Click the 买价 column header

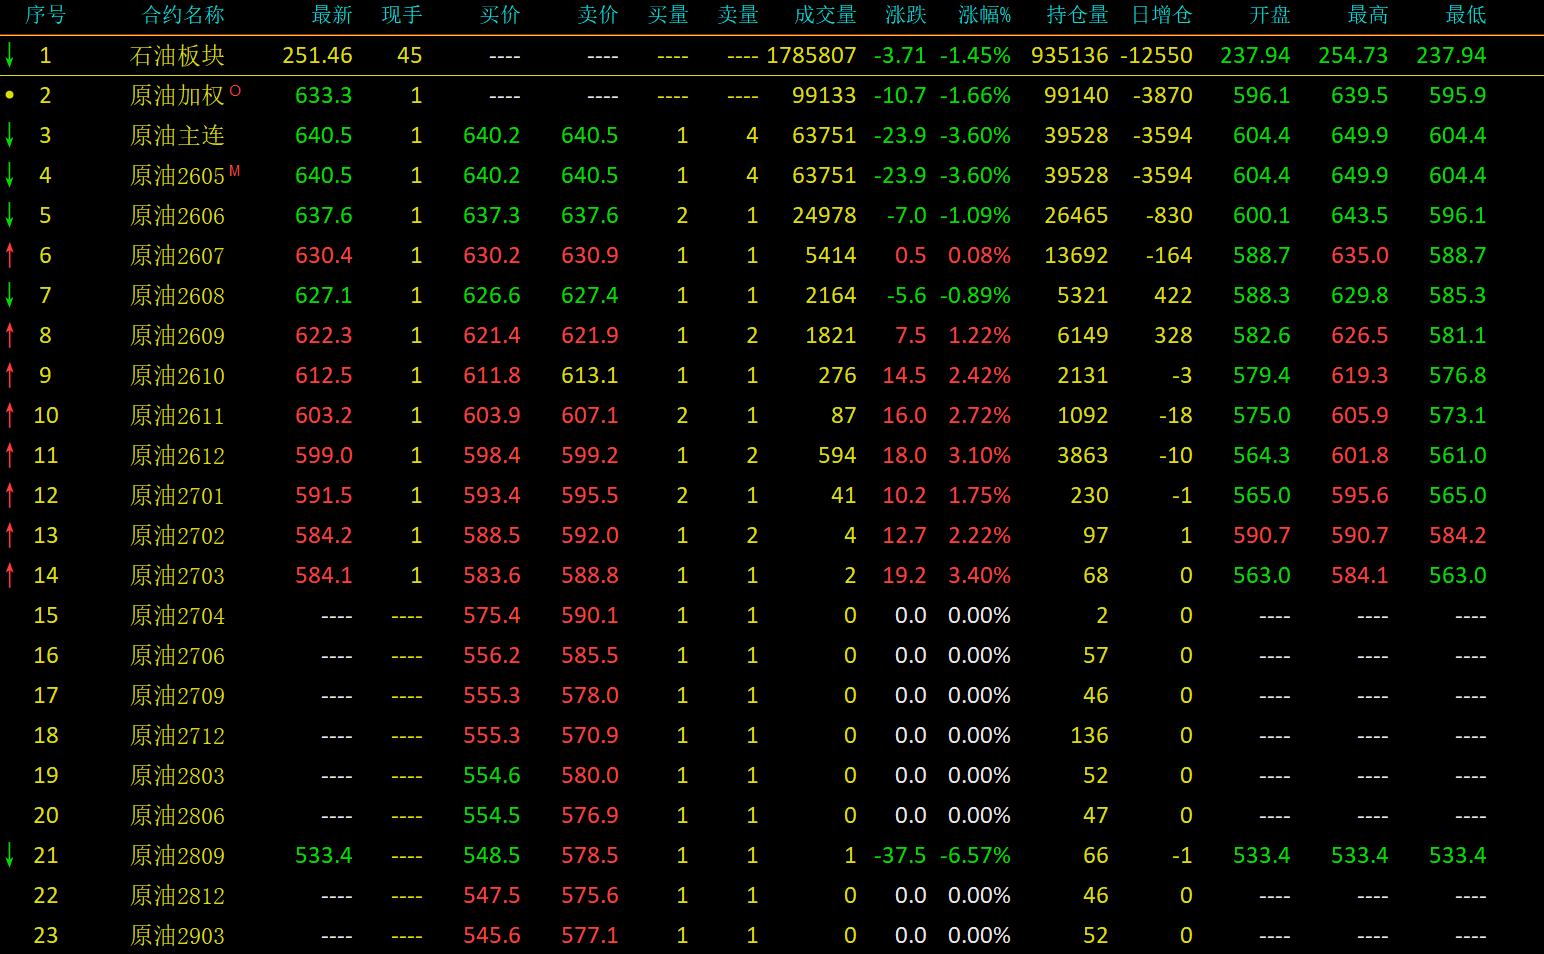[x=500, y=15]
